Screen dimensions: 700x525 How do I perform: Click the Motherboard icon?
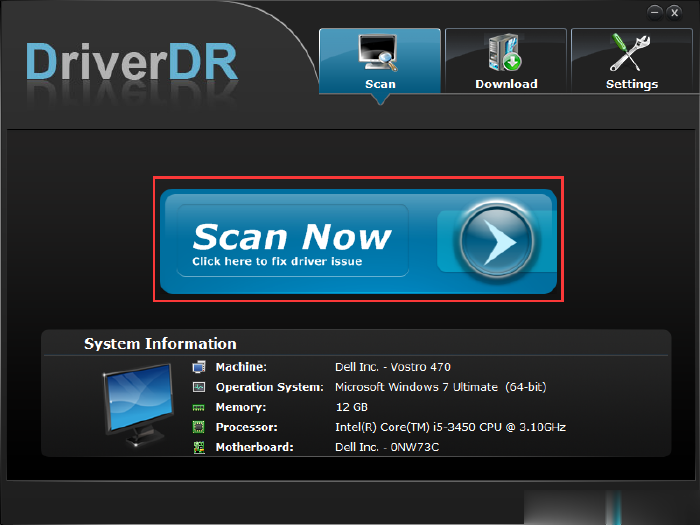tap(199, 447)
